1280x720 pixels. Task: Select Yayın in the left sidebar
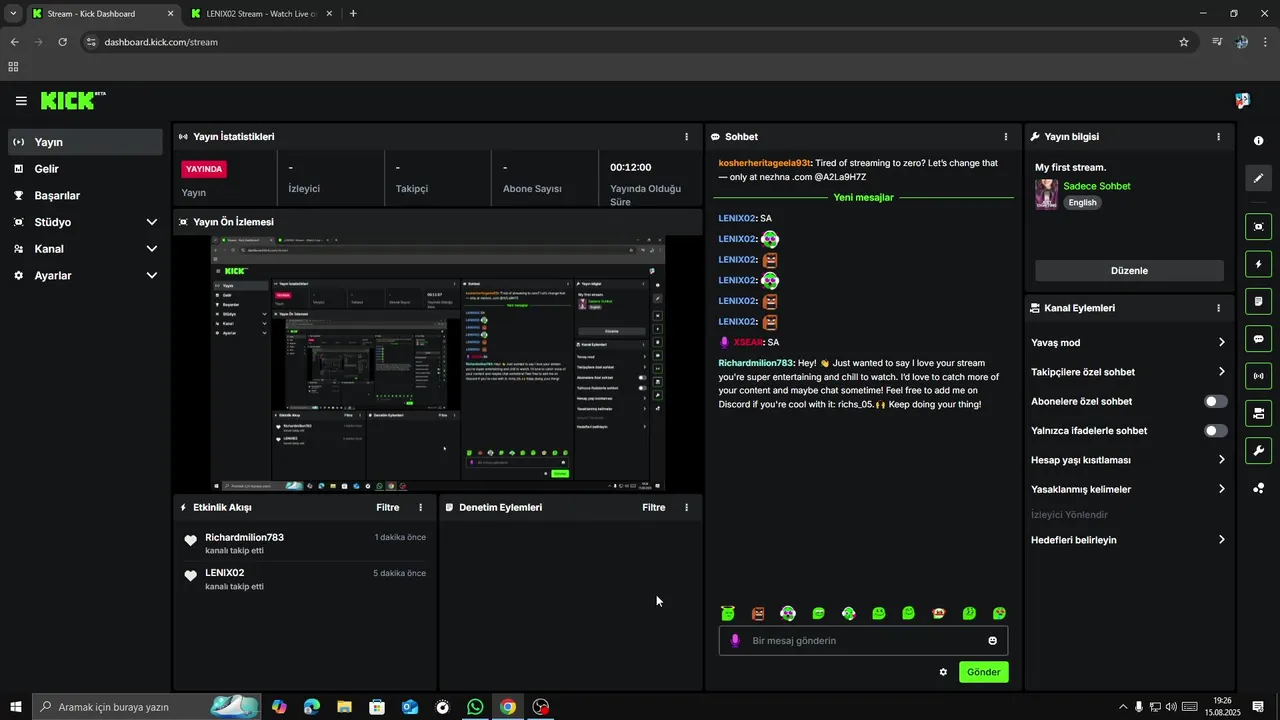(85, 142)
